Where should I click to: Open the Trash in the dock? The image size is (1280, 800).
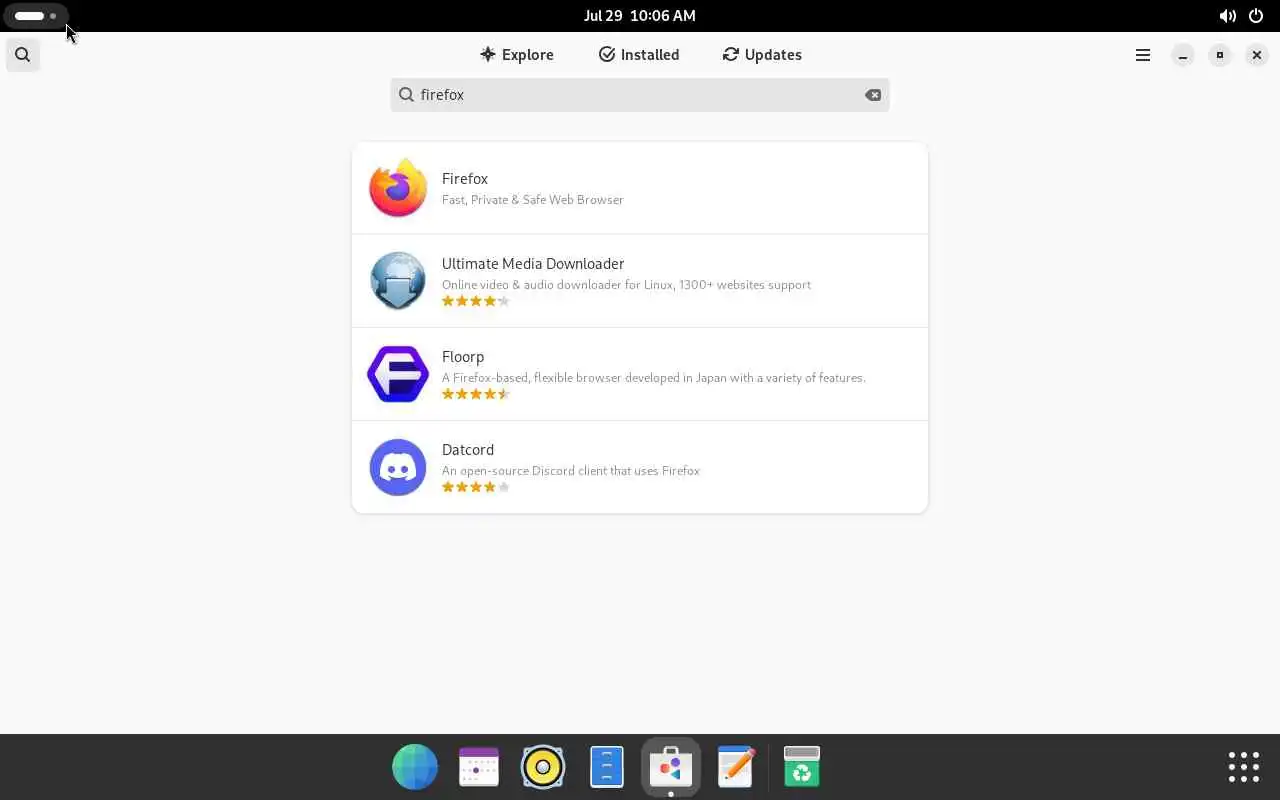(x=801, y=767)
